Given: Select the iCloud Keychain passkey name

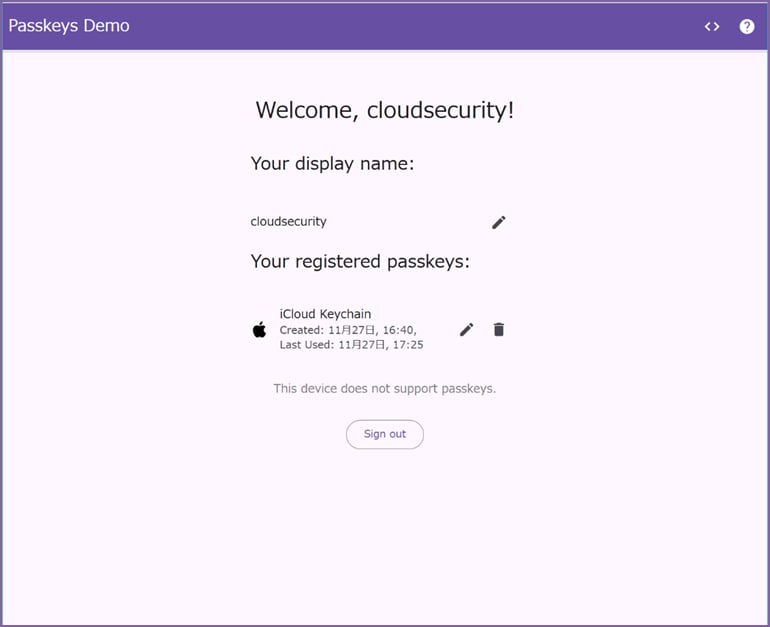Looking at the screenshot, I should click(x=325, y=314).
